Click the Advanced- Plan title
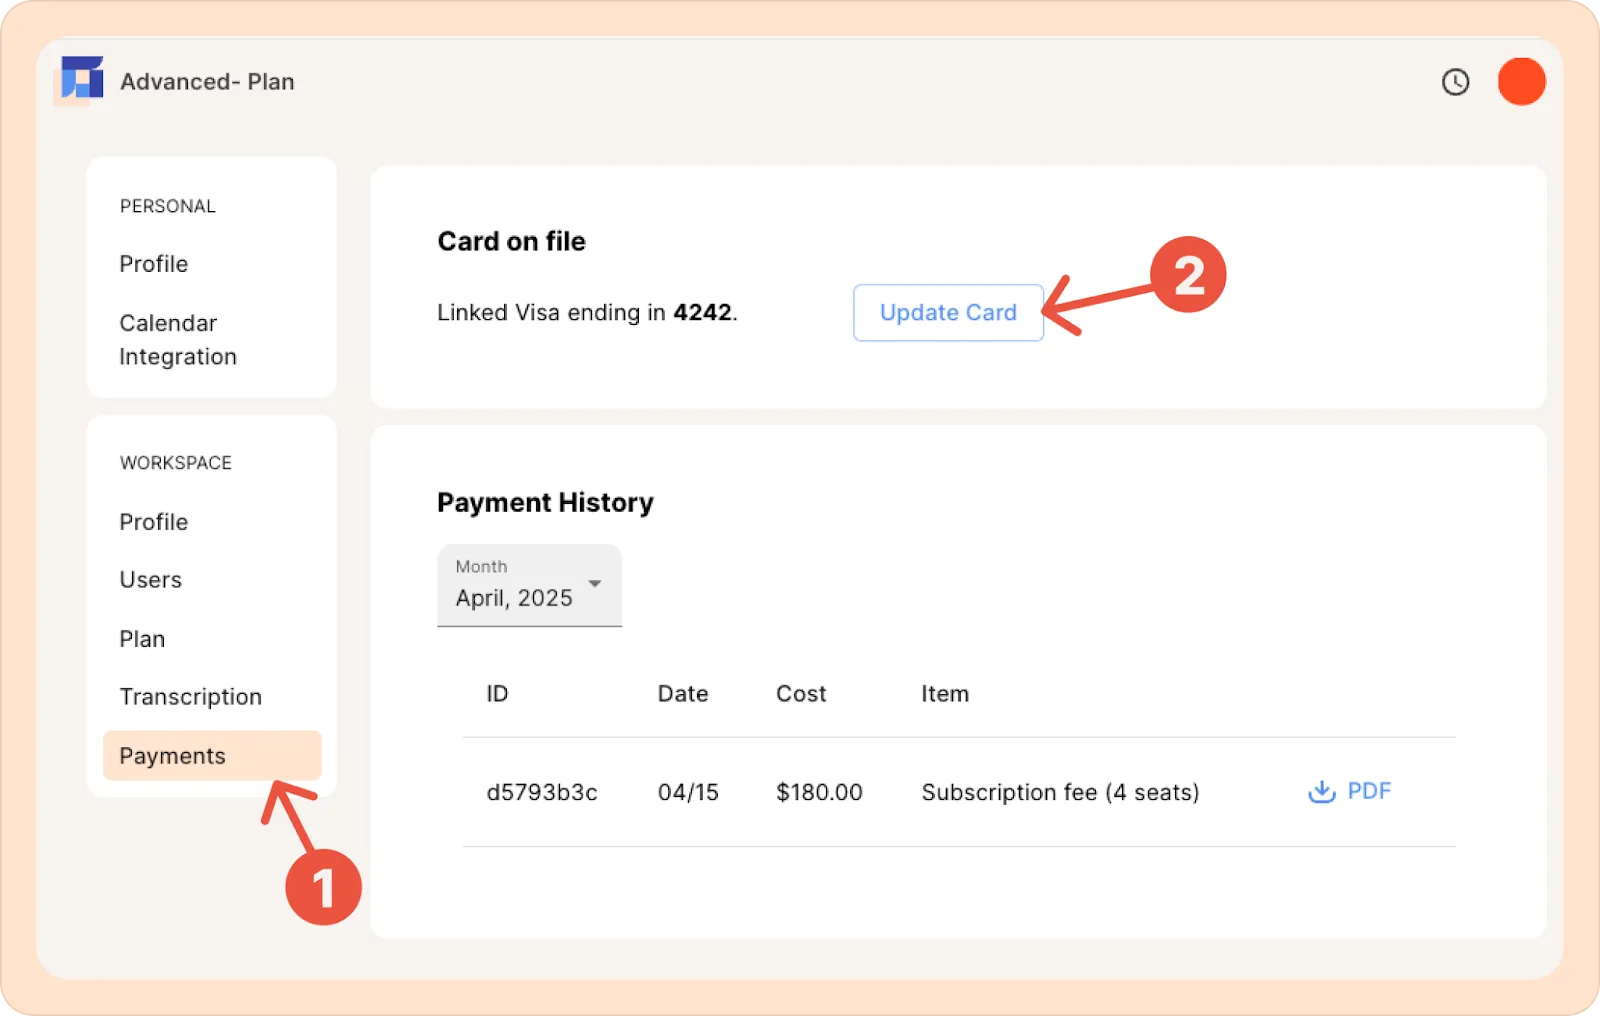 click(x=207, y=82)
